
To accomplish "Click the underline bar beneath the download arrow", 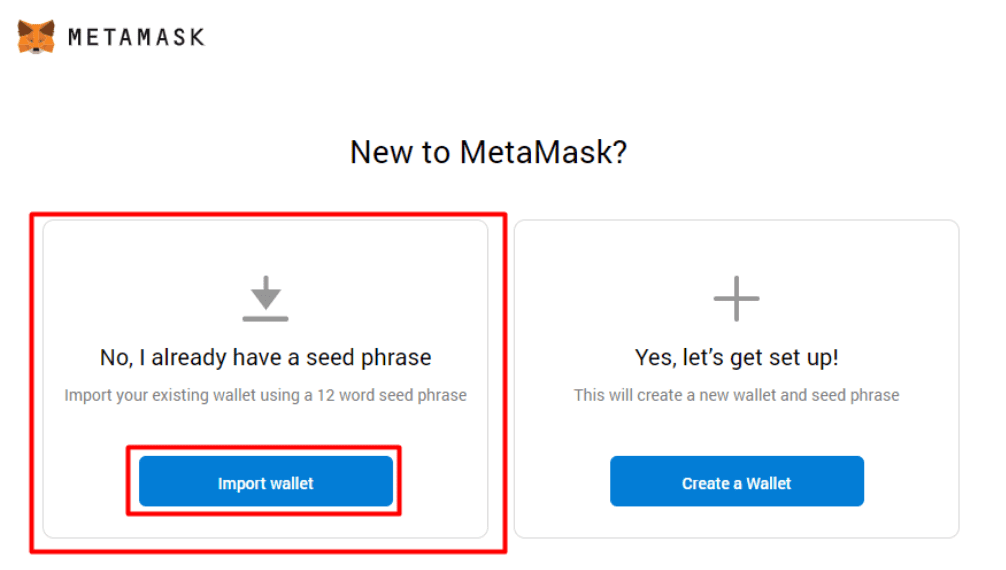I will click(x=265, y=318).
